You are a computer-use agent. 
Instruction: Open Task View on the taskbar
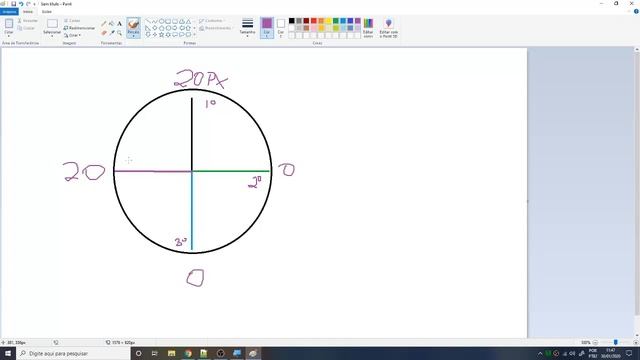[155, 353]
